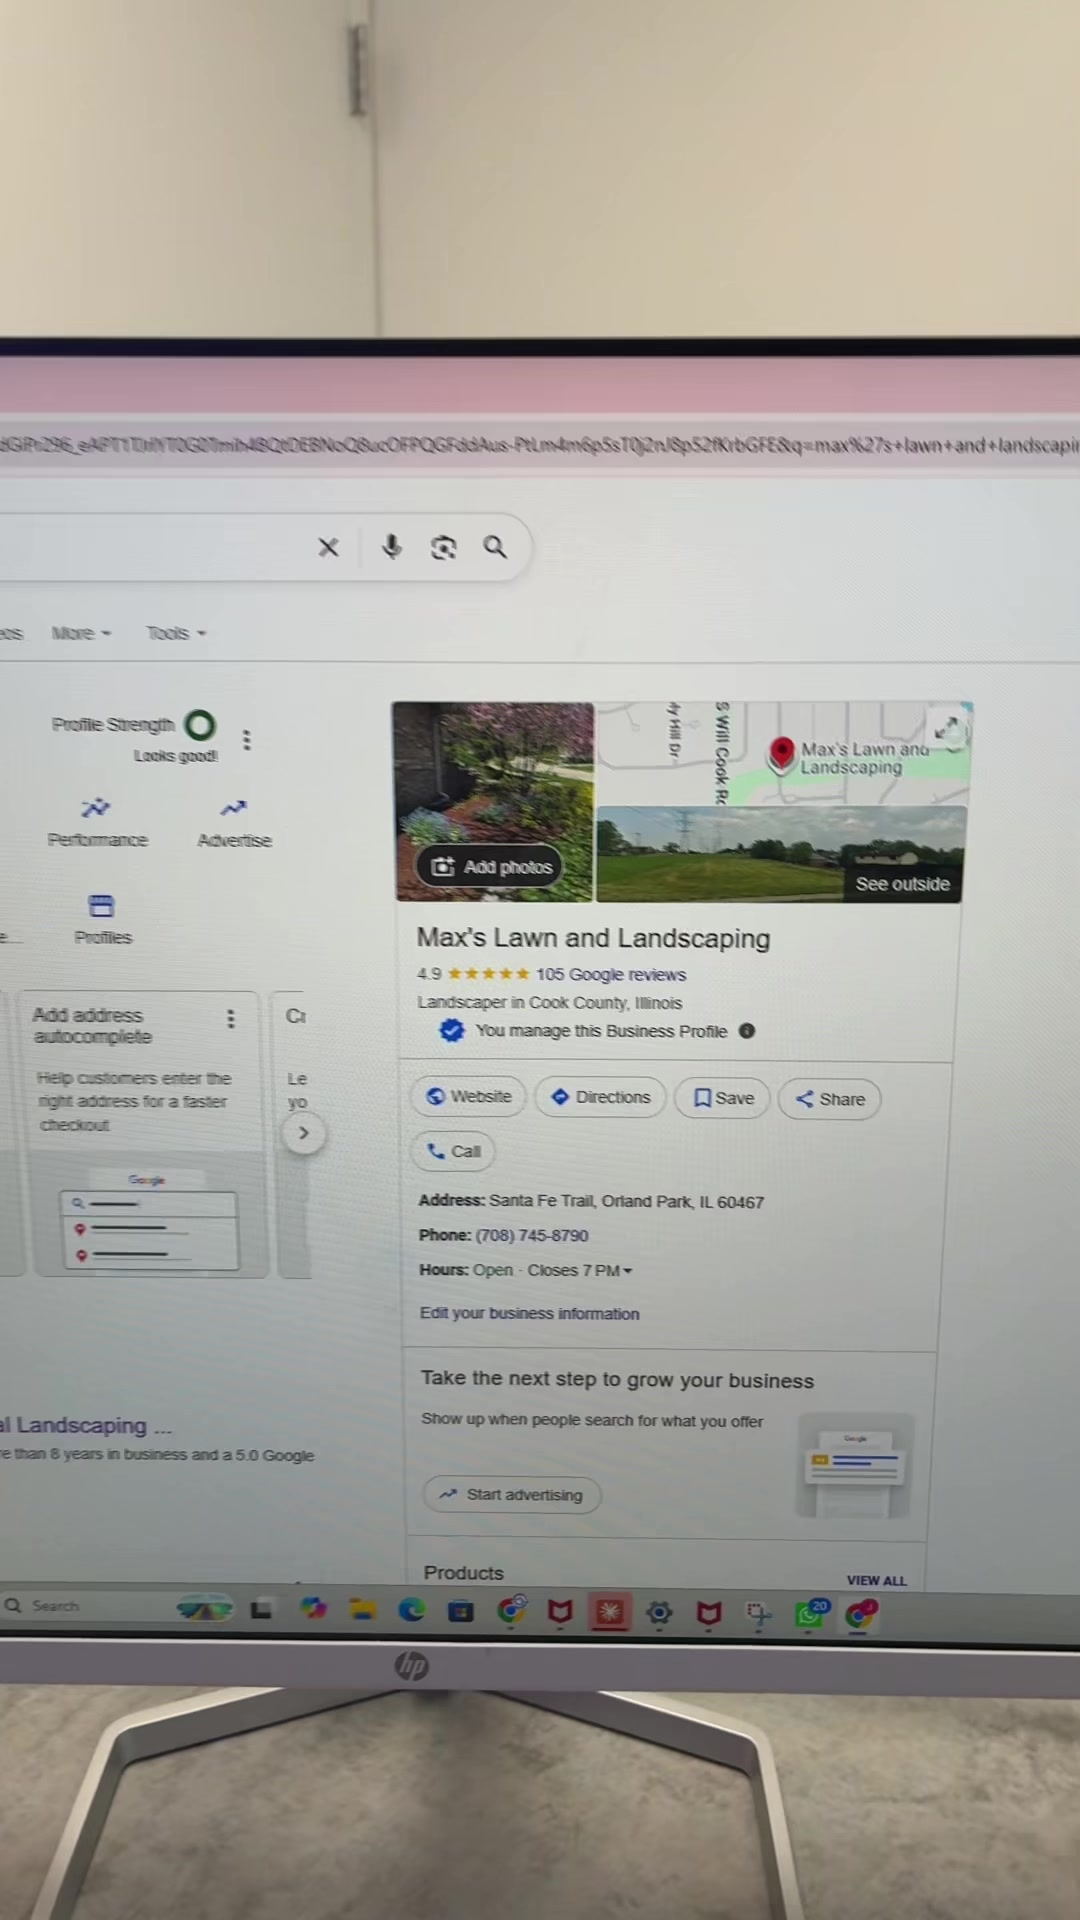Click inside the Google search input box
1080x1920 pixels.
150,547
